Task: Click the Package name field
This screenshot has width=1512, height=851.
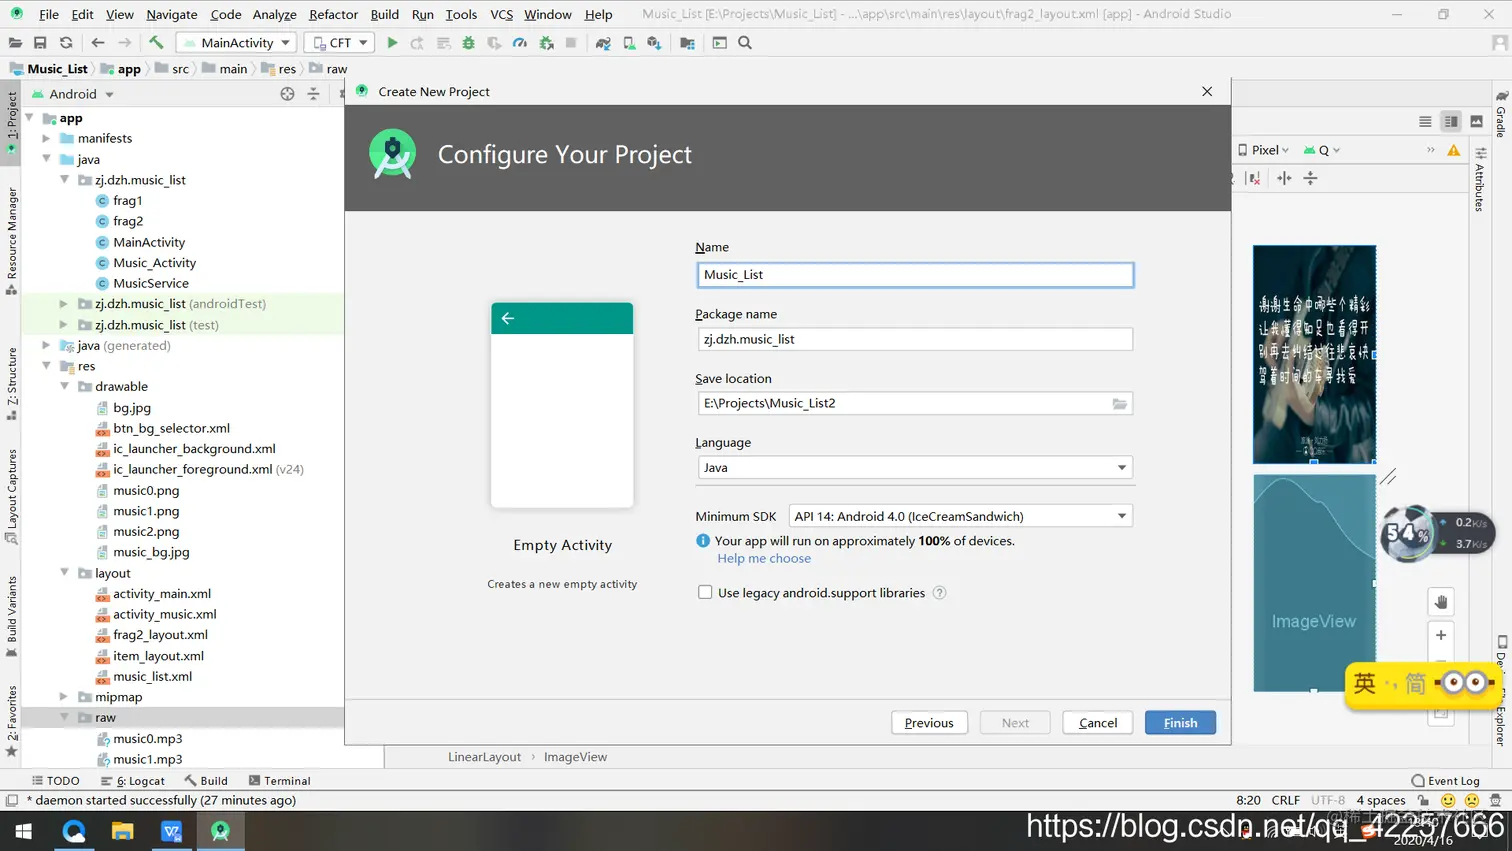Action: (x=915, y=339)
